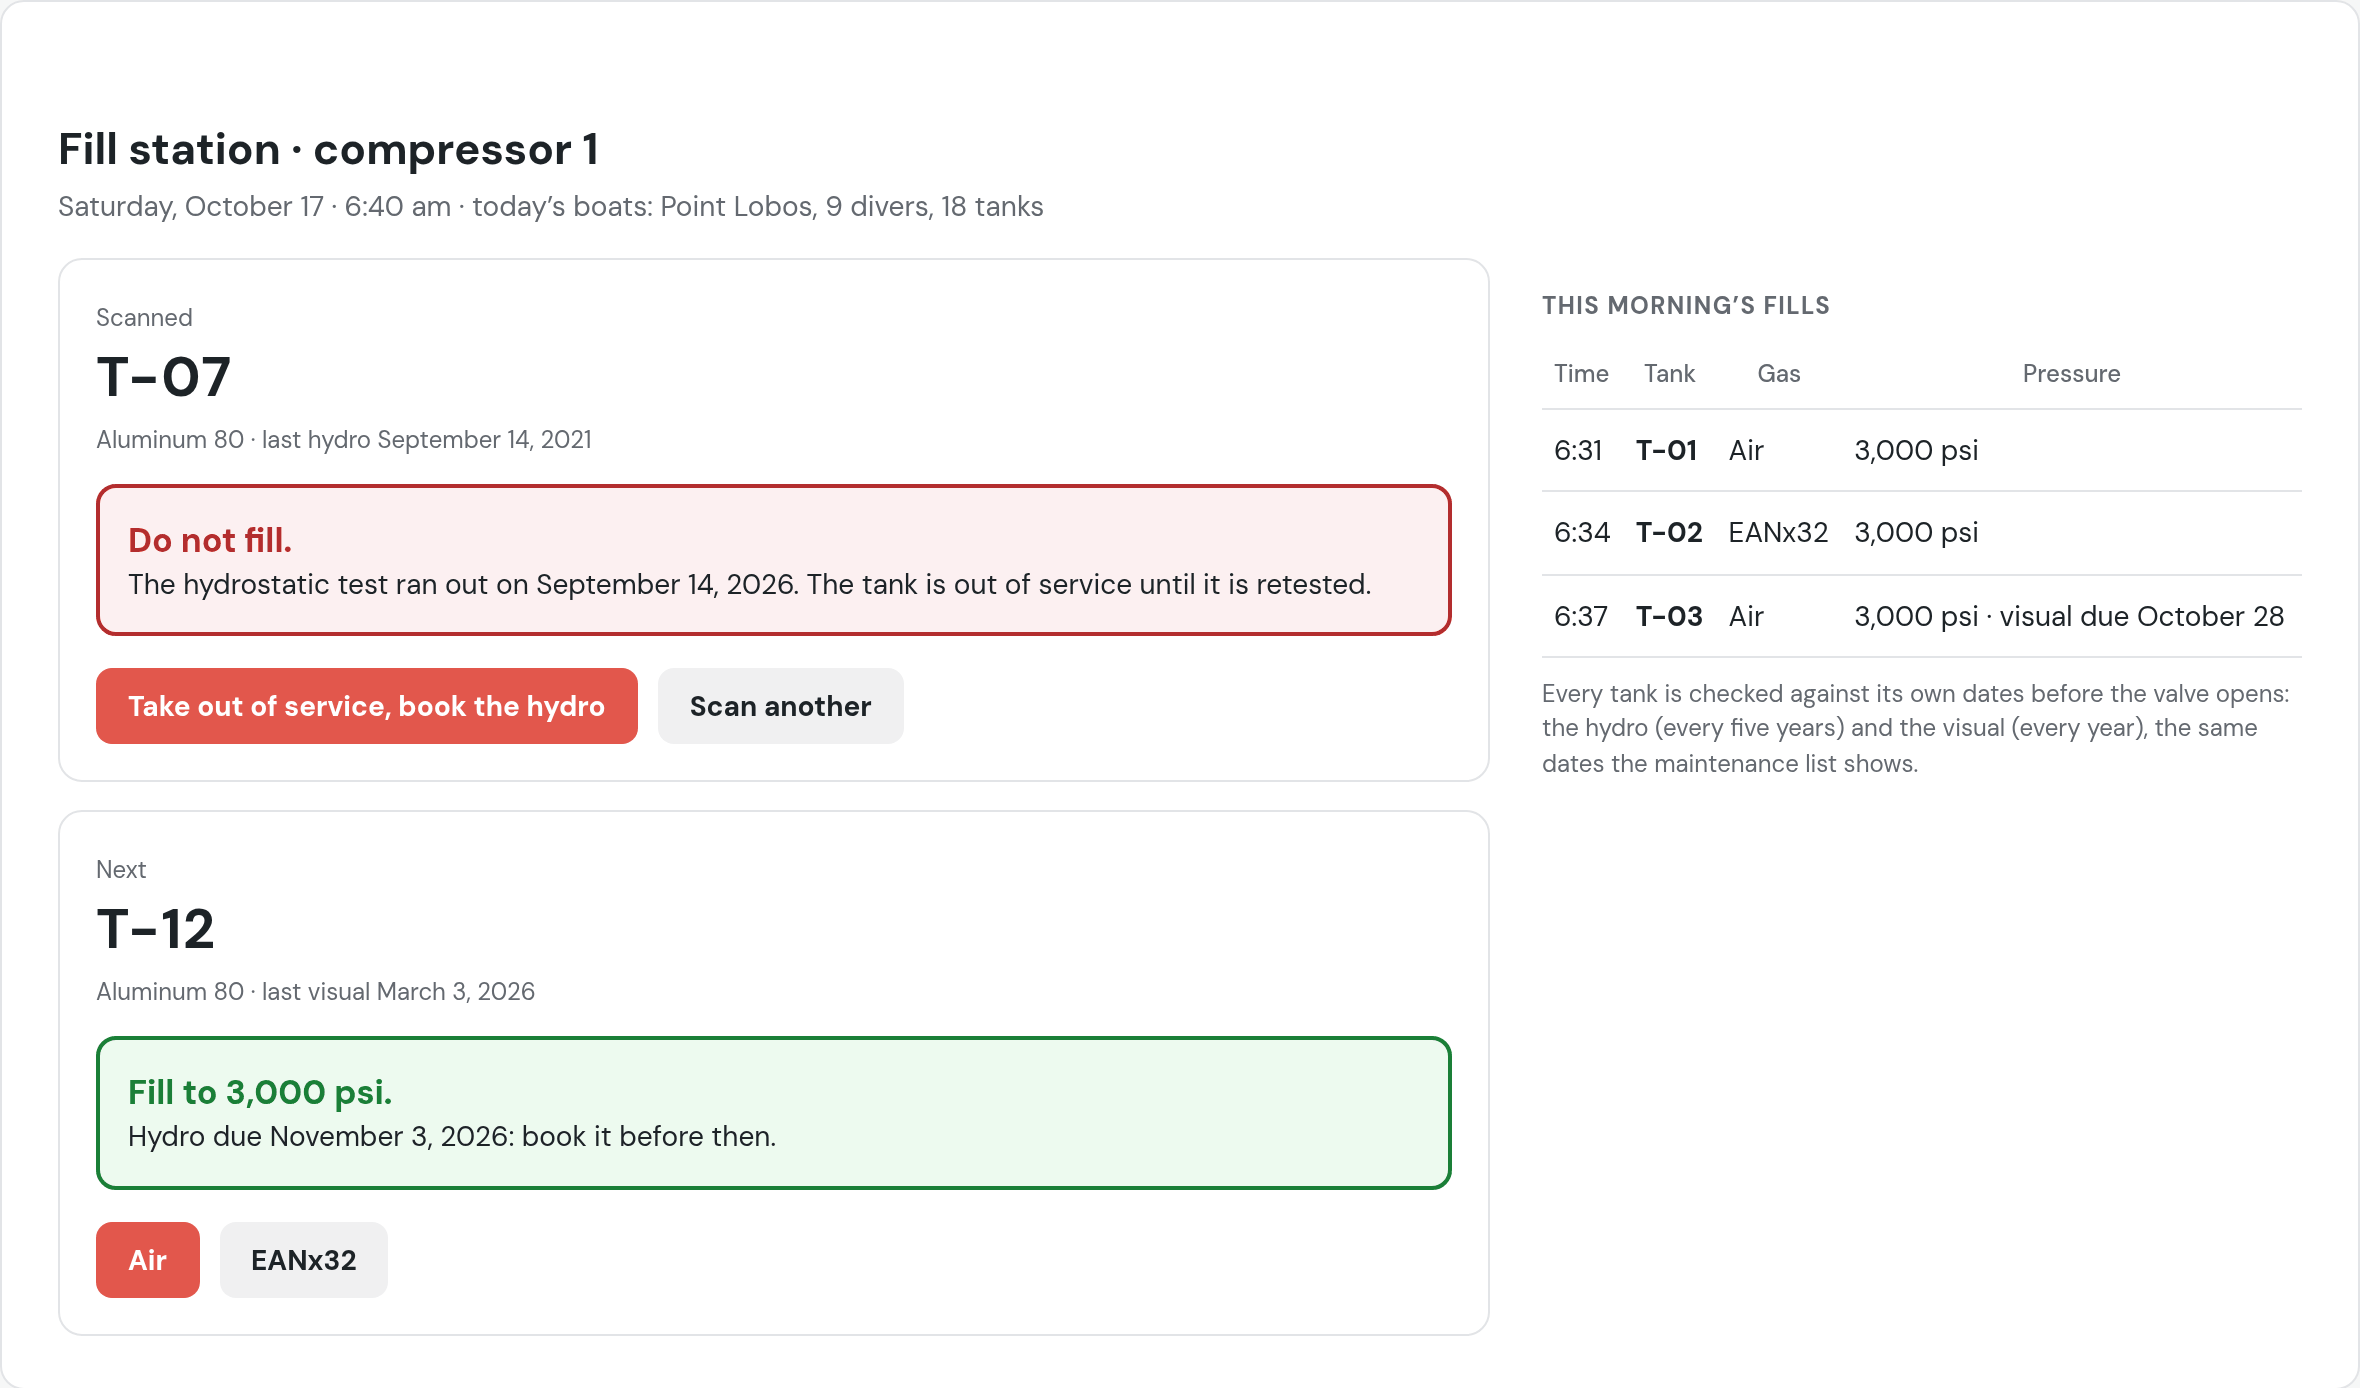Click the Gas column header
2360x1388 pixels.
click(x=1779, y=373)
